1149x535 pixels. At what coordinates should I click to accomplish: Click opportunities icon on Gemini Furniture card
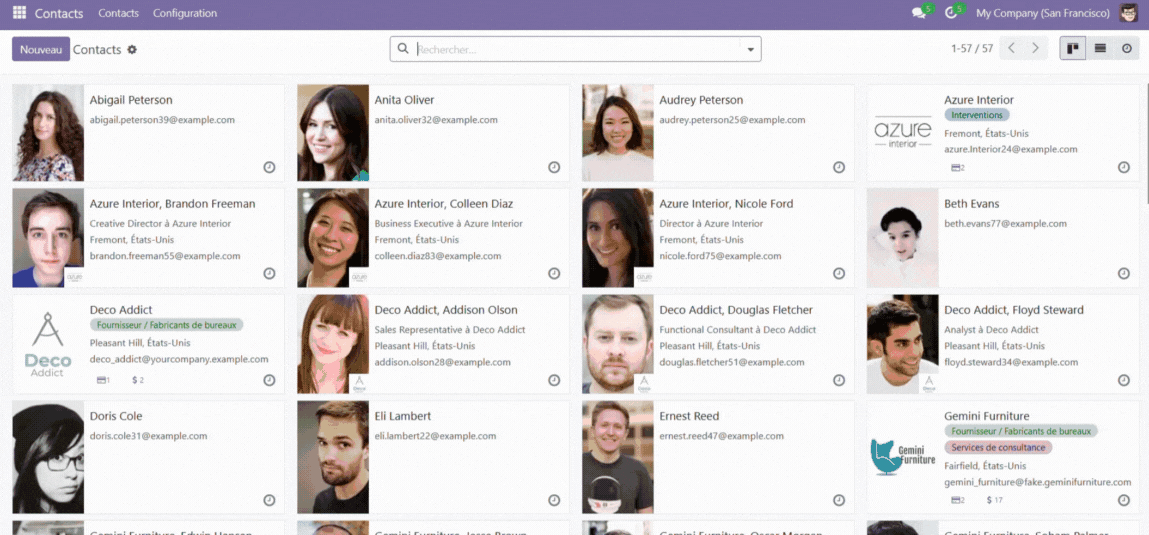point(958,500)
